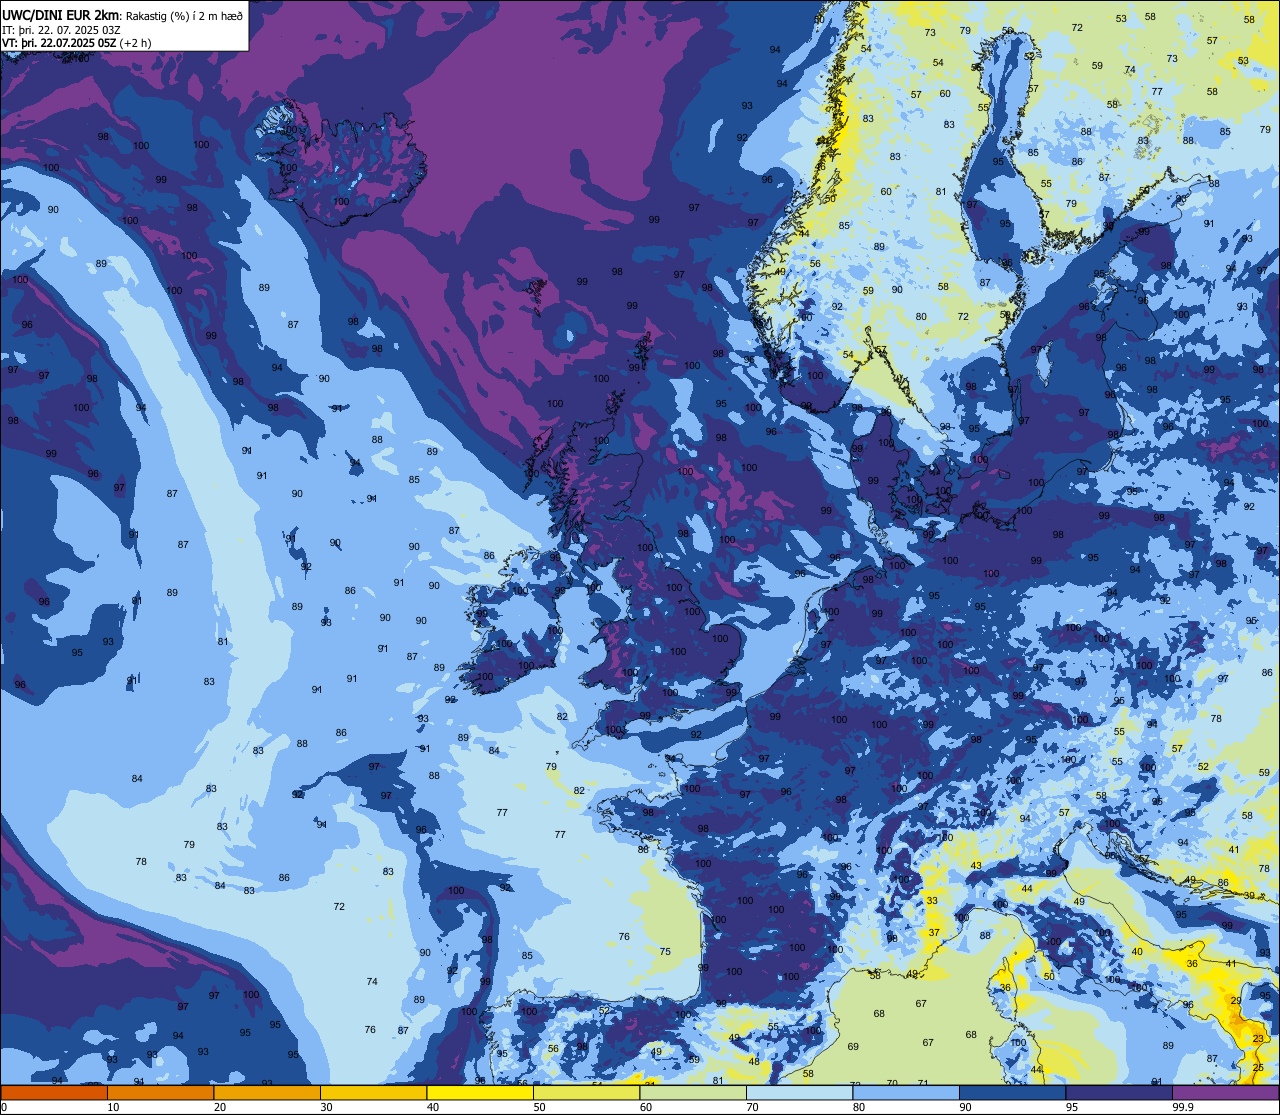Click the legend scale label '10'

[113, 1107]
